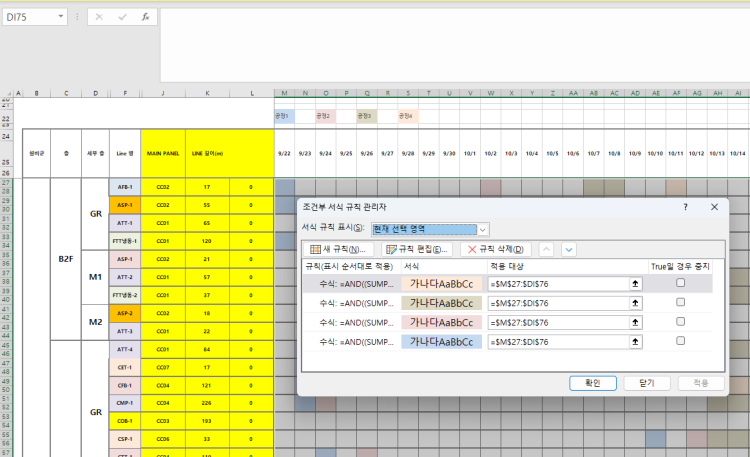Click the edit rule (규칙 편집) button
The width and height of the screenshot is (750, 457).
tap(417, 249)
